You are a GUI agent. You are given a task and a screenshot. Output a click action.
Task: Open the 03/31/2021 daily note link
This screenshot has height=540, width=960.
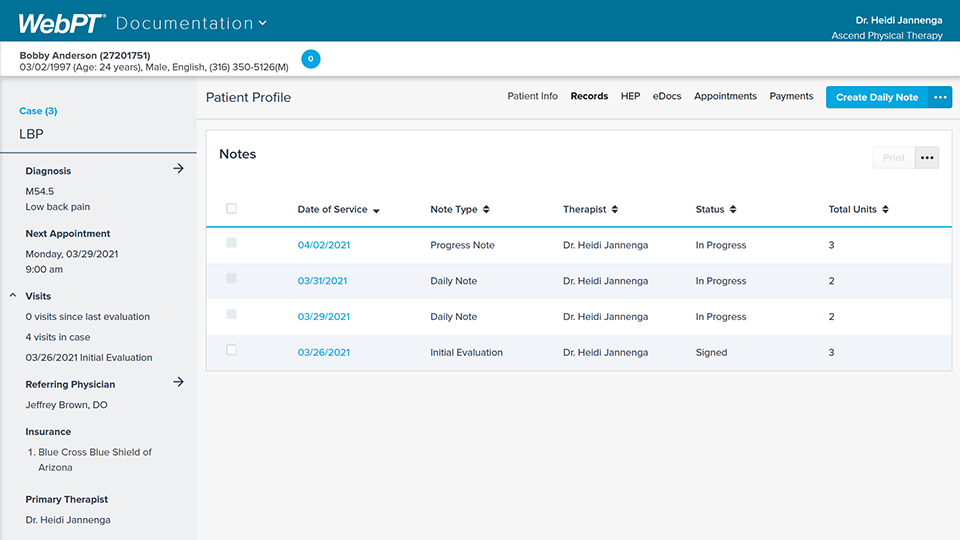coord(322,281)
